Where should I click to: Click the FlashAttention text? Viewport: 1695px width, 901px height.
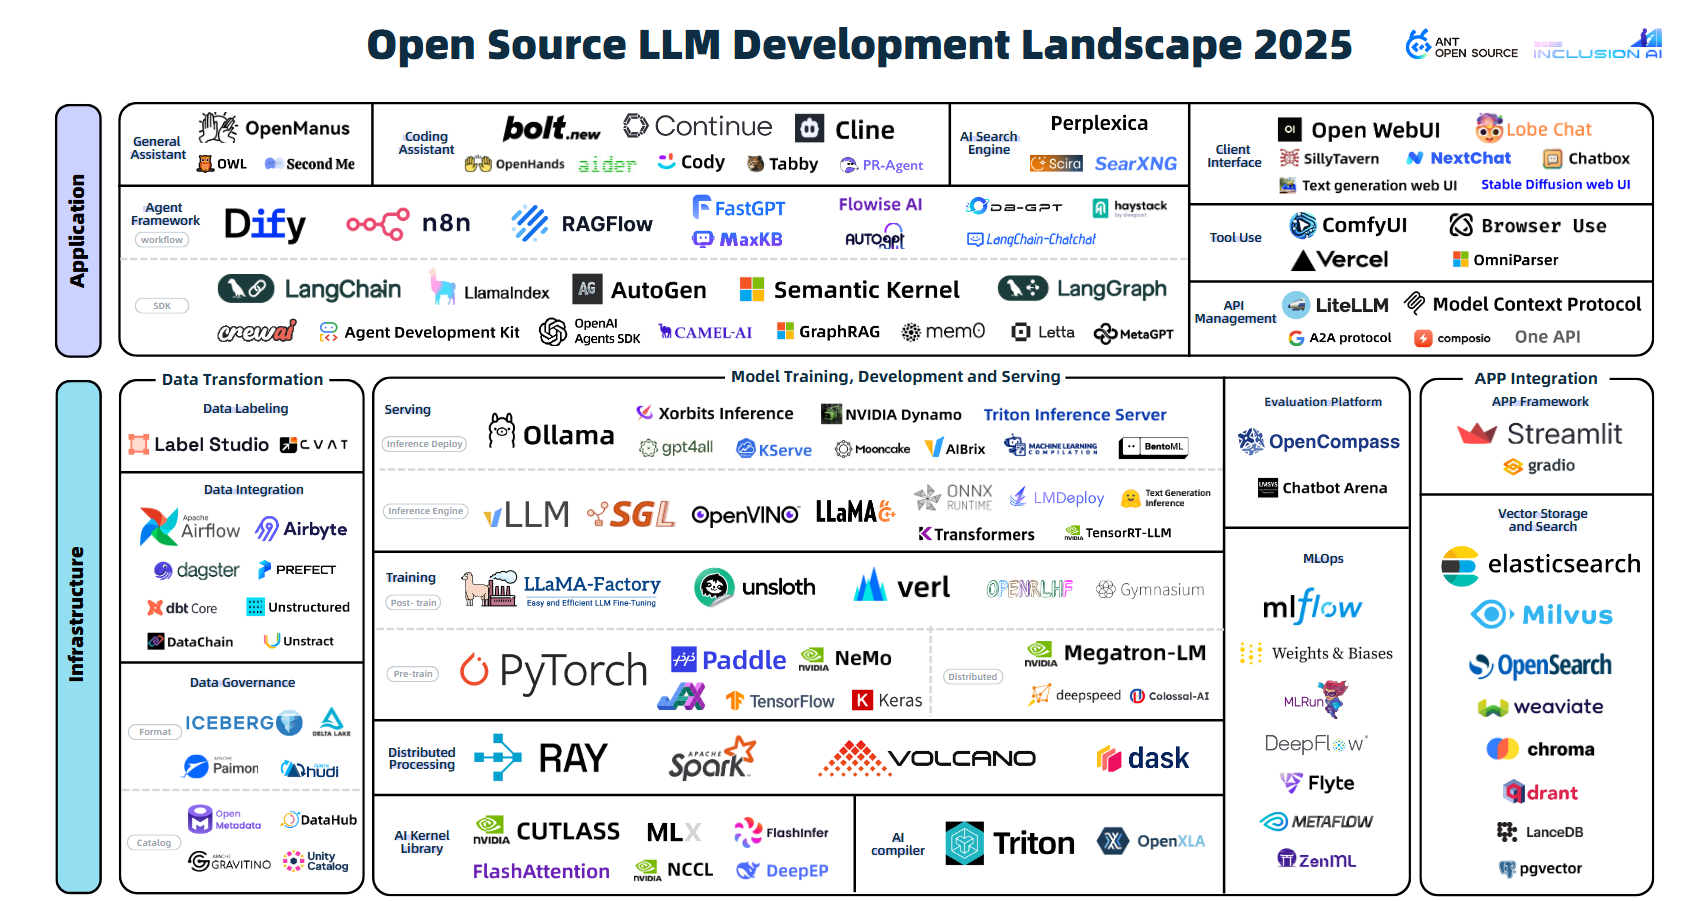541,871
